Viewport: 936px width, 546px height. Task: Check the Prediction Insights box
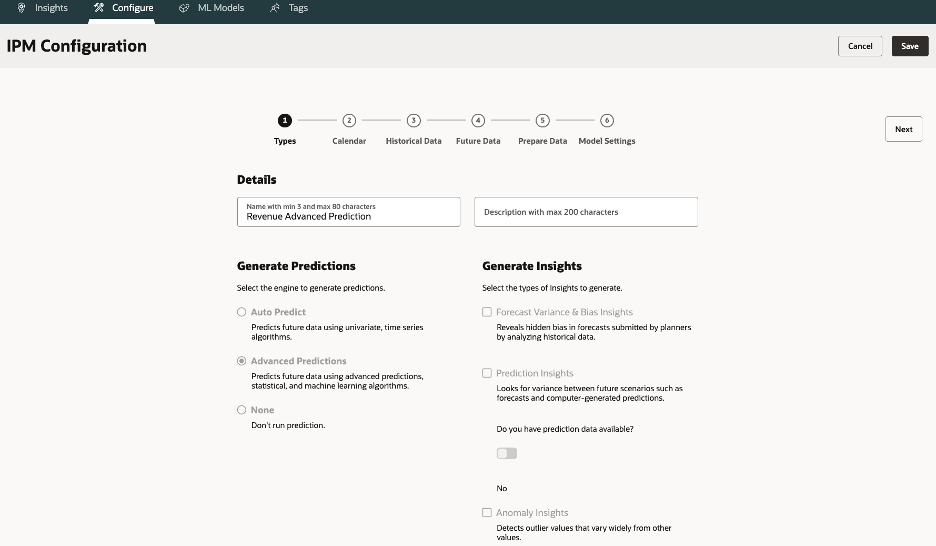pyautogui.click(x=487, y=373)
